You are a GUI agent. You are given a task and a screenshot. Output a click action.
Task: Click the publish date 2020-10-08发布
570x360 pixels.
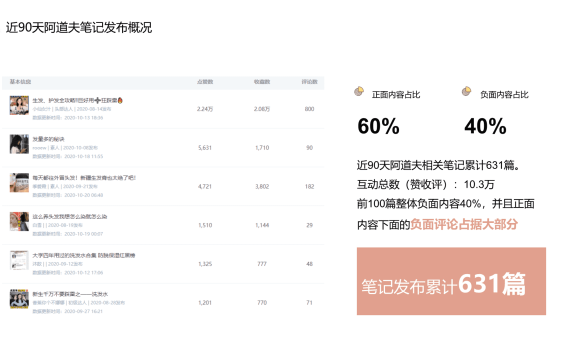coord(80,148)
